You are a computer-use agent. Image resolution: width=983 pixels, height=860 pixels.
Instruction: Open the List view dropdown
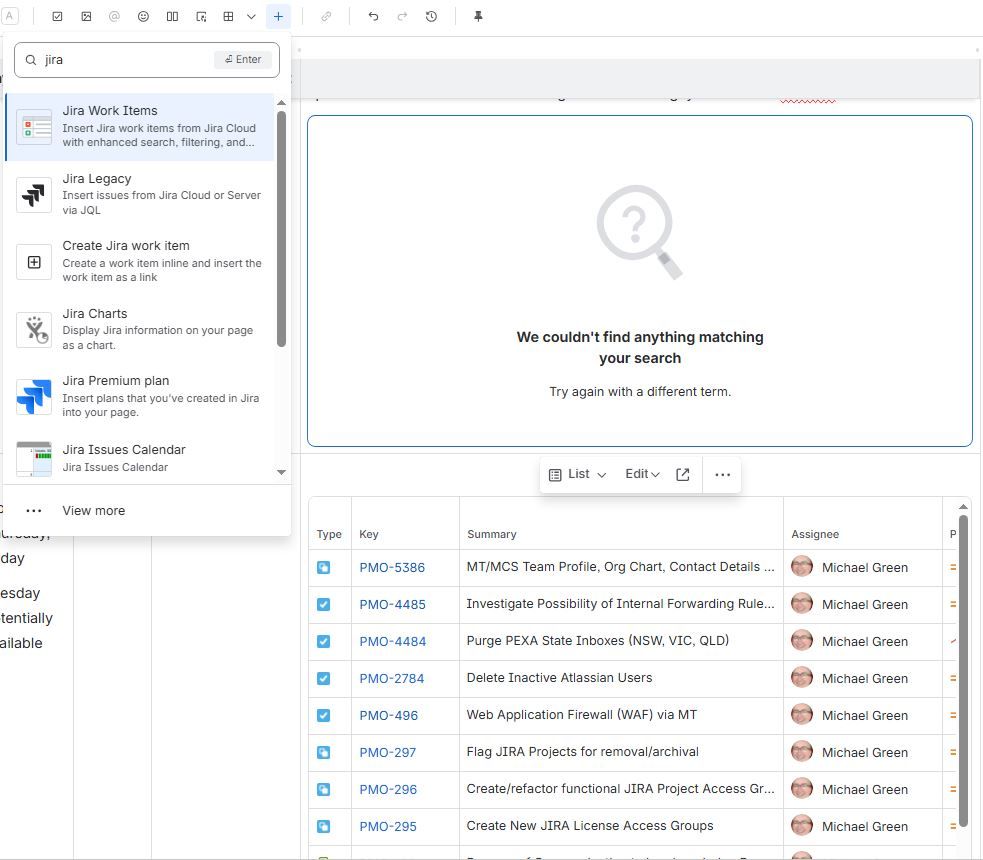(x=577, y=475)
